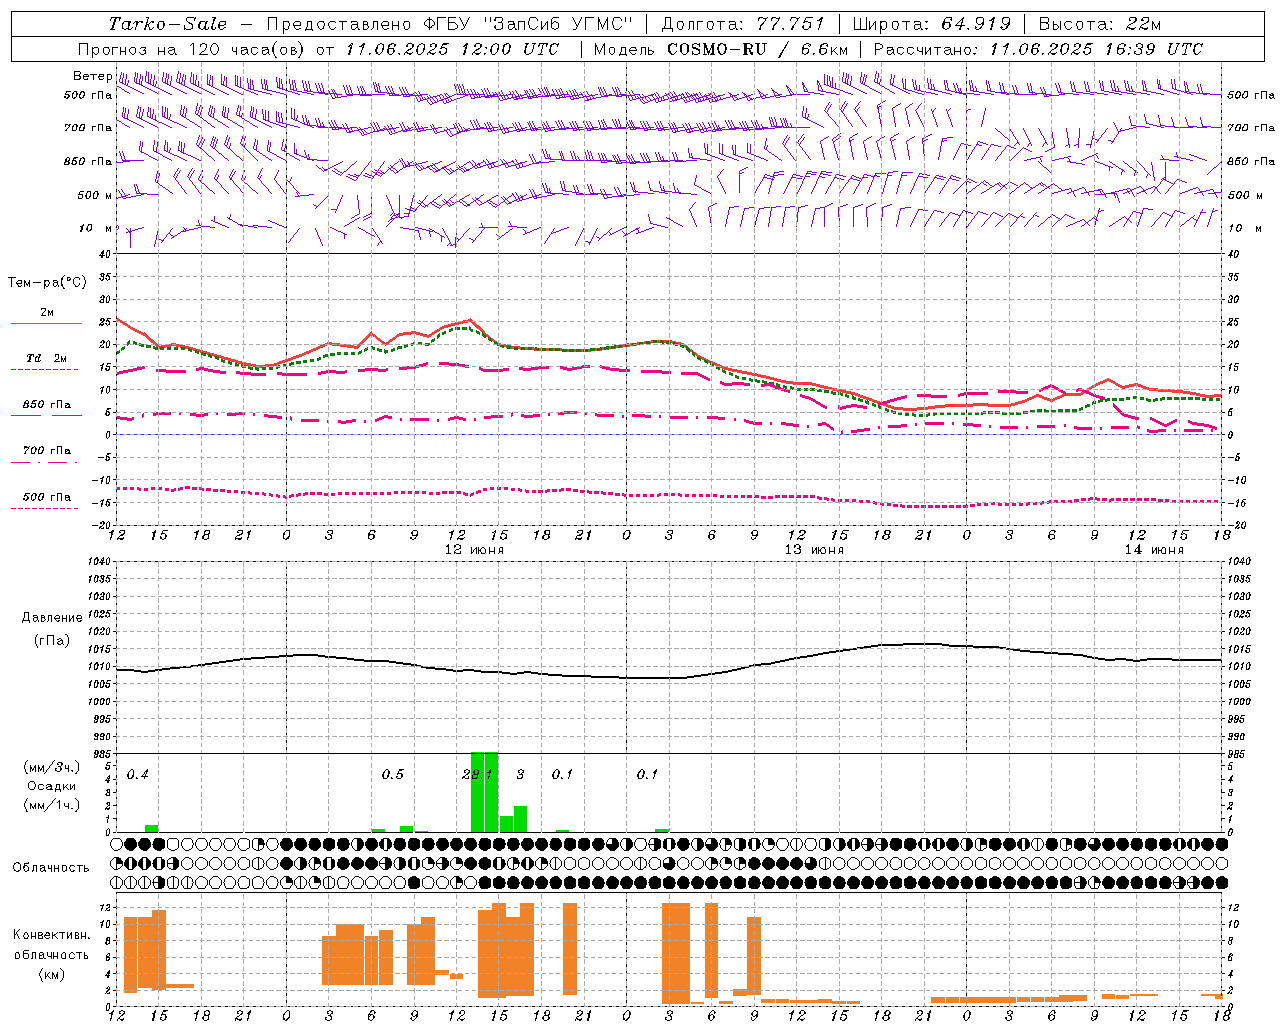The width and height of the screenshot is (1280, 1024).
Task: Select the Долгота: 77.751 longitude value
Action: coord(743,24)
